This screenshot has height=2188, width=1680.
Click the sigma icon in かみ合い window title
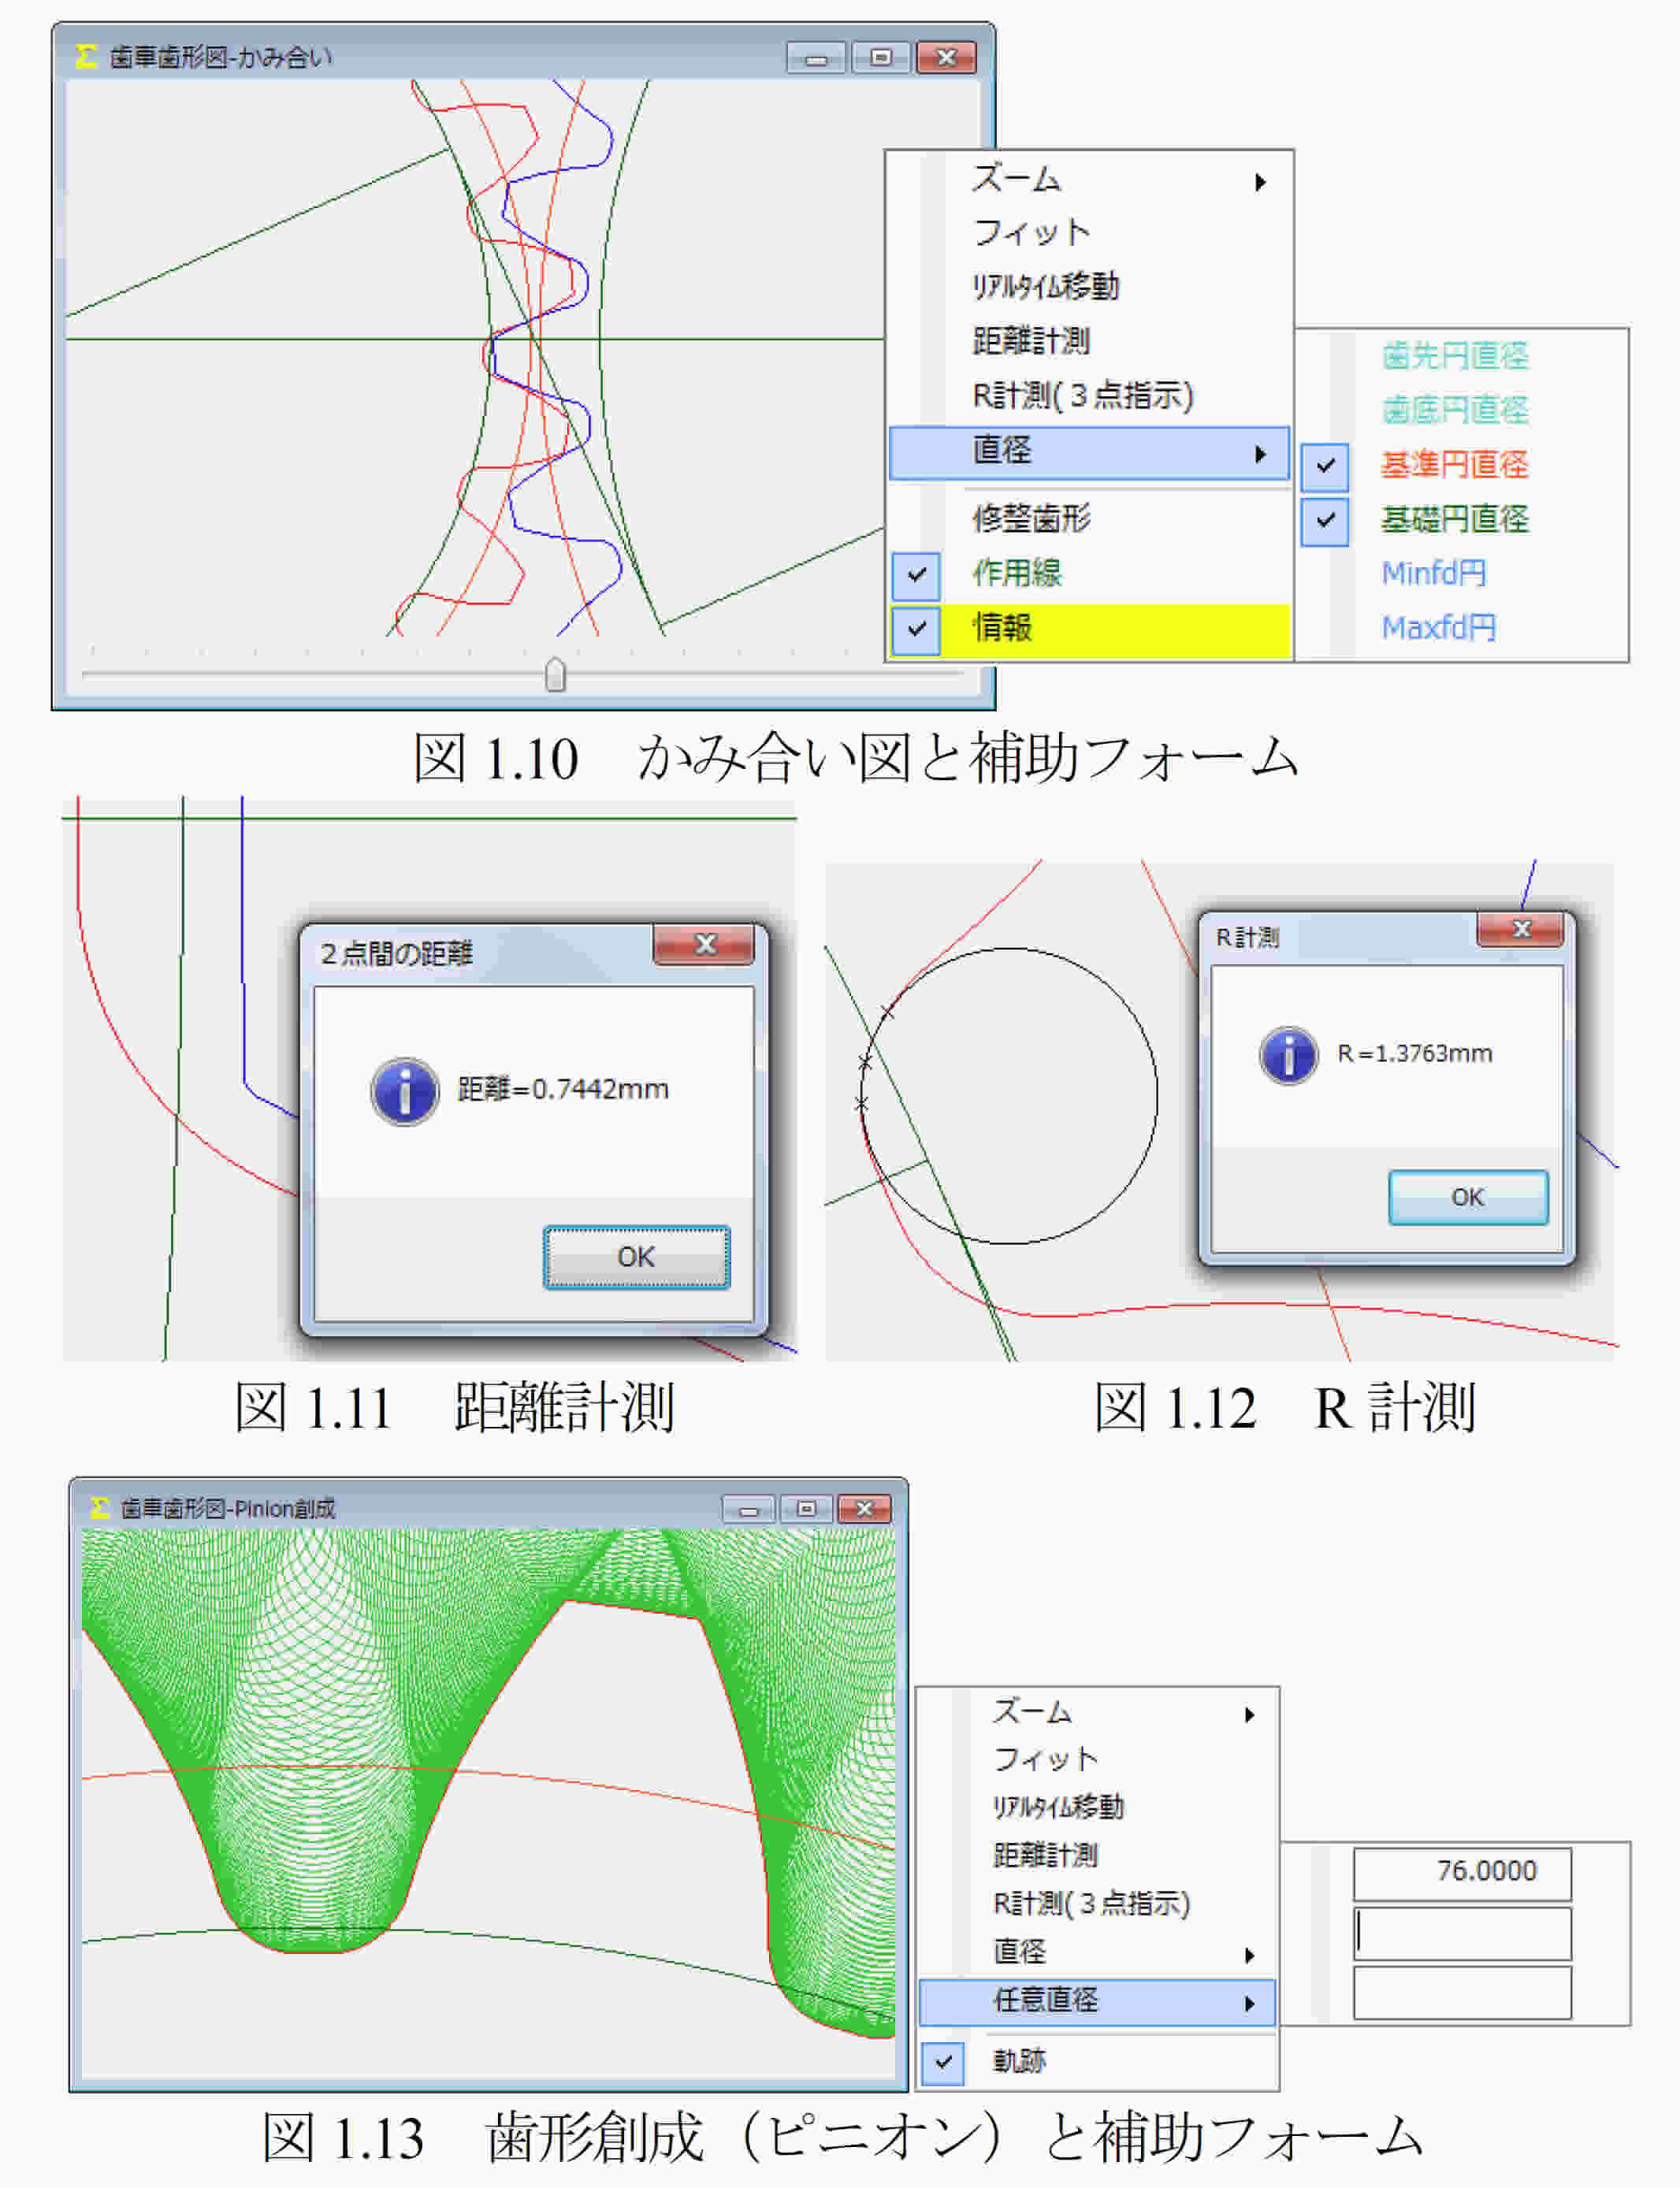86,57
